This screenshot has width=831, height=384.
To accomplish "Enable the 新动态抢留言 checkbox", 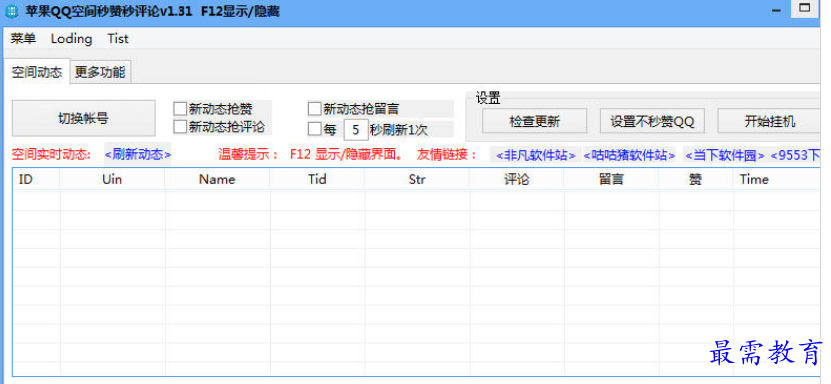I will (315, 109).
